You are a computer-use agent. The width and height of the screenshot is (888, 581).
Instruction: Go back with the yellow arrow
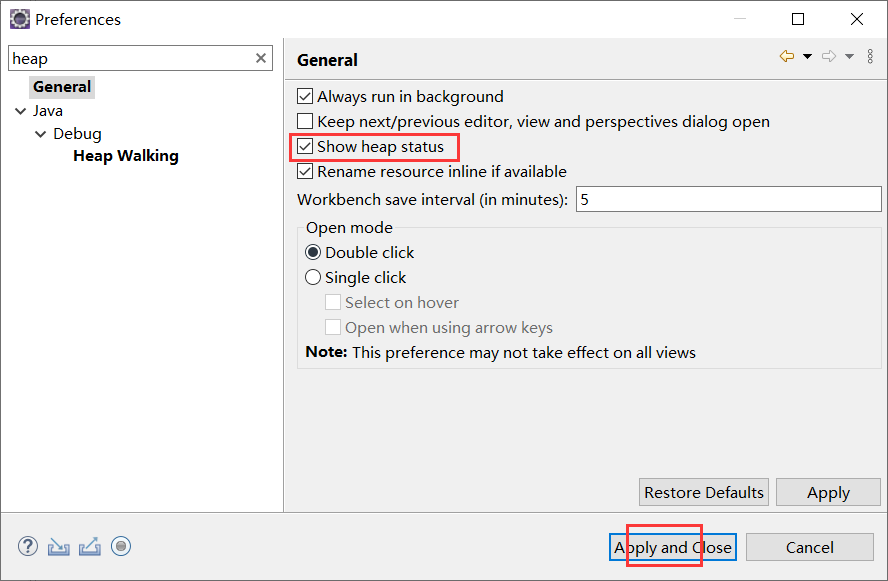(787, 57)
